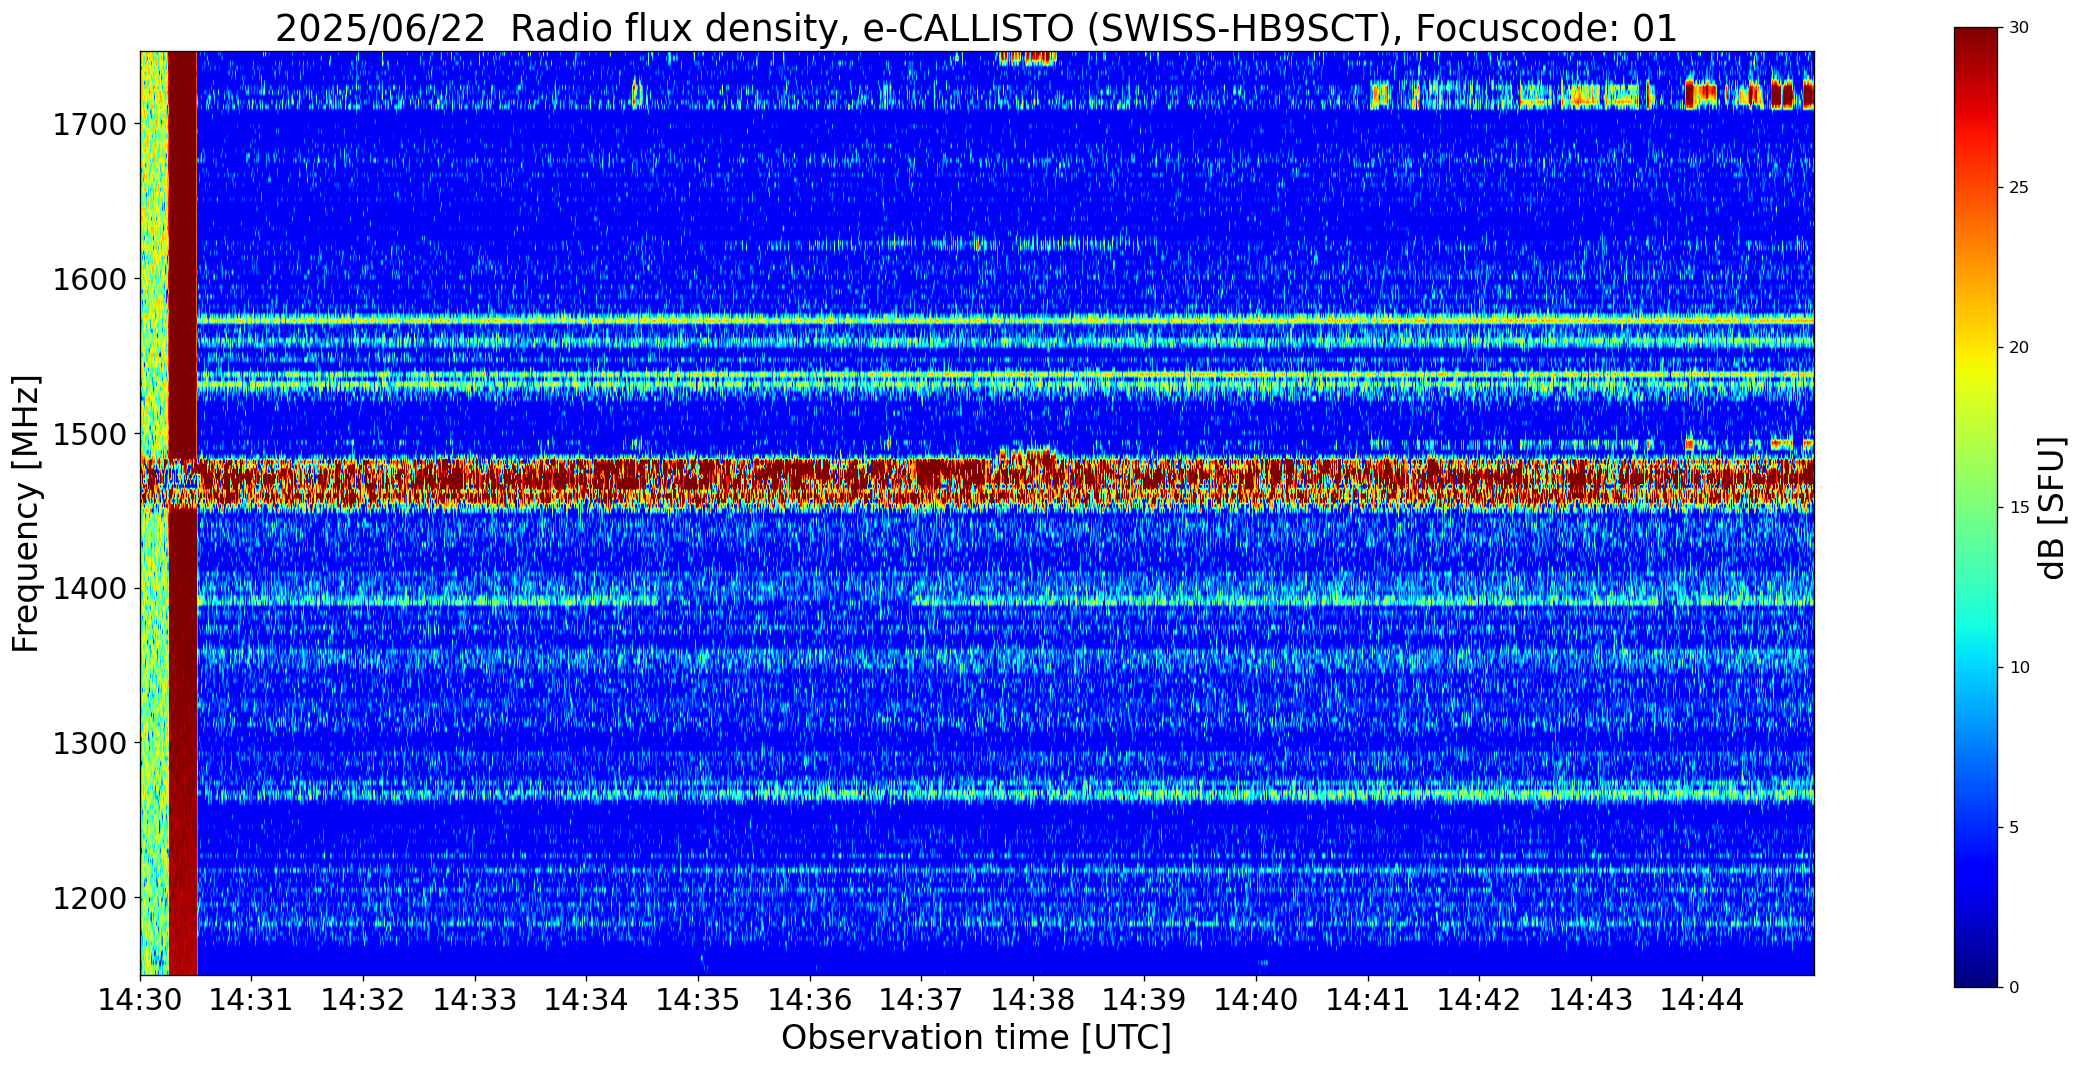2082x1067 pixels.
Task: Select the 'Frequency [MHz]' y-axis label
Action: [x=26, y=513]
